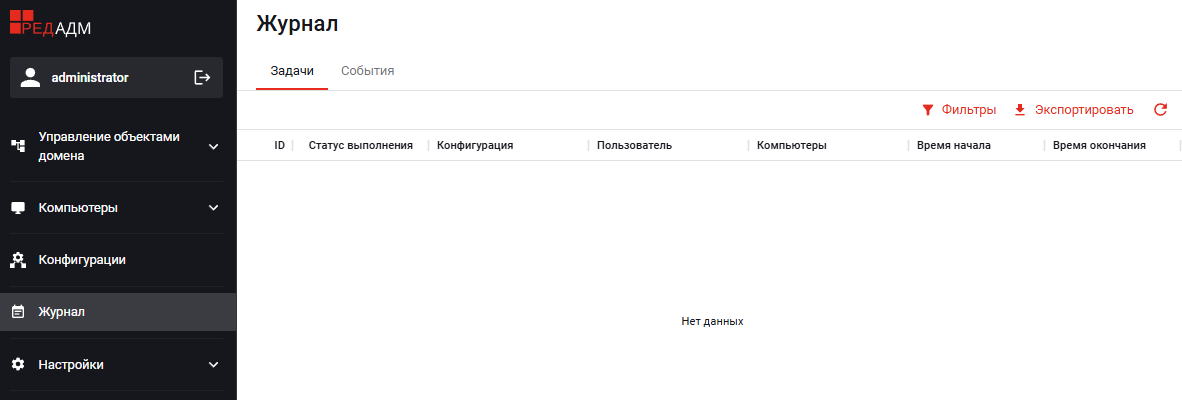Click the refresh icon in the toolbar
Viewport: 1182px width, 400px height.
(x=1160, y=110)
